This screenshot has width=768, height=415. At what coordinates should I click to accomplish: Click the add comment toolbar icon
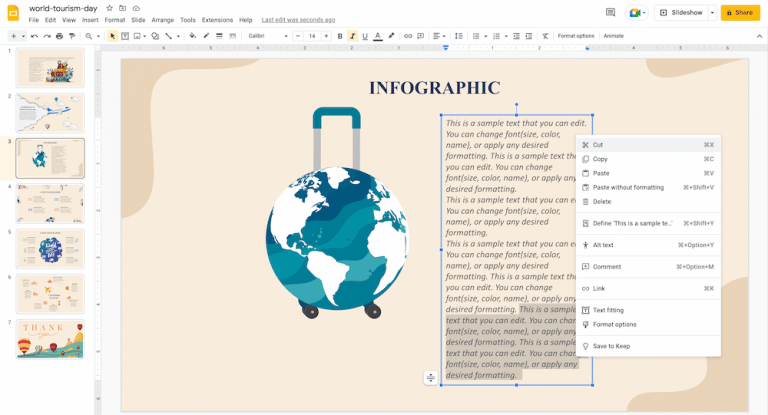pos(421,36)
